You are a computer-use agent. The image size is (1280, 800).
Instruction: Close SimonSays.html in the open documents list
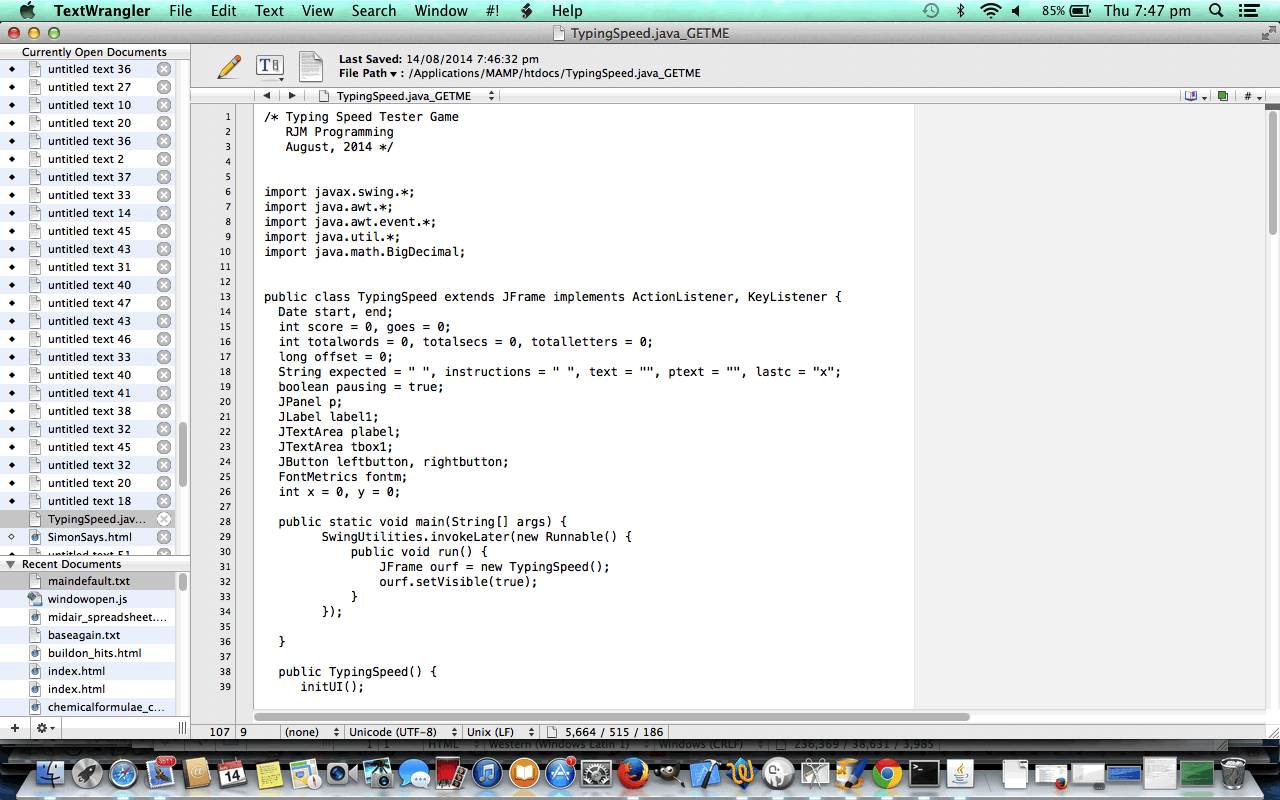point(164,537)
